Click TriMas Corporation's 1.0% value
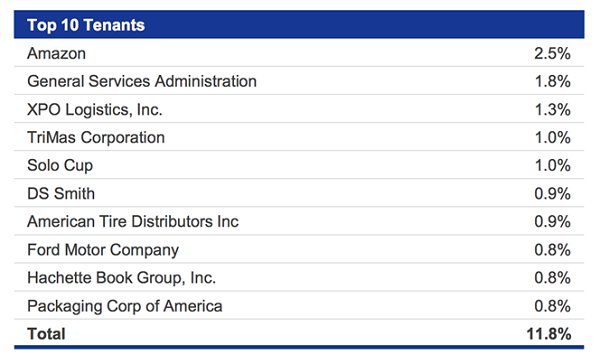Screen dimensions: 600x364 (x=552, y=138)
